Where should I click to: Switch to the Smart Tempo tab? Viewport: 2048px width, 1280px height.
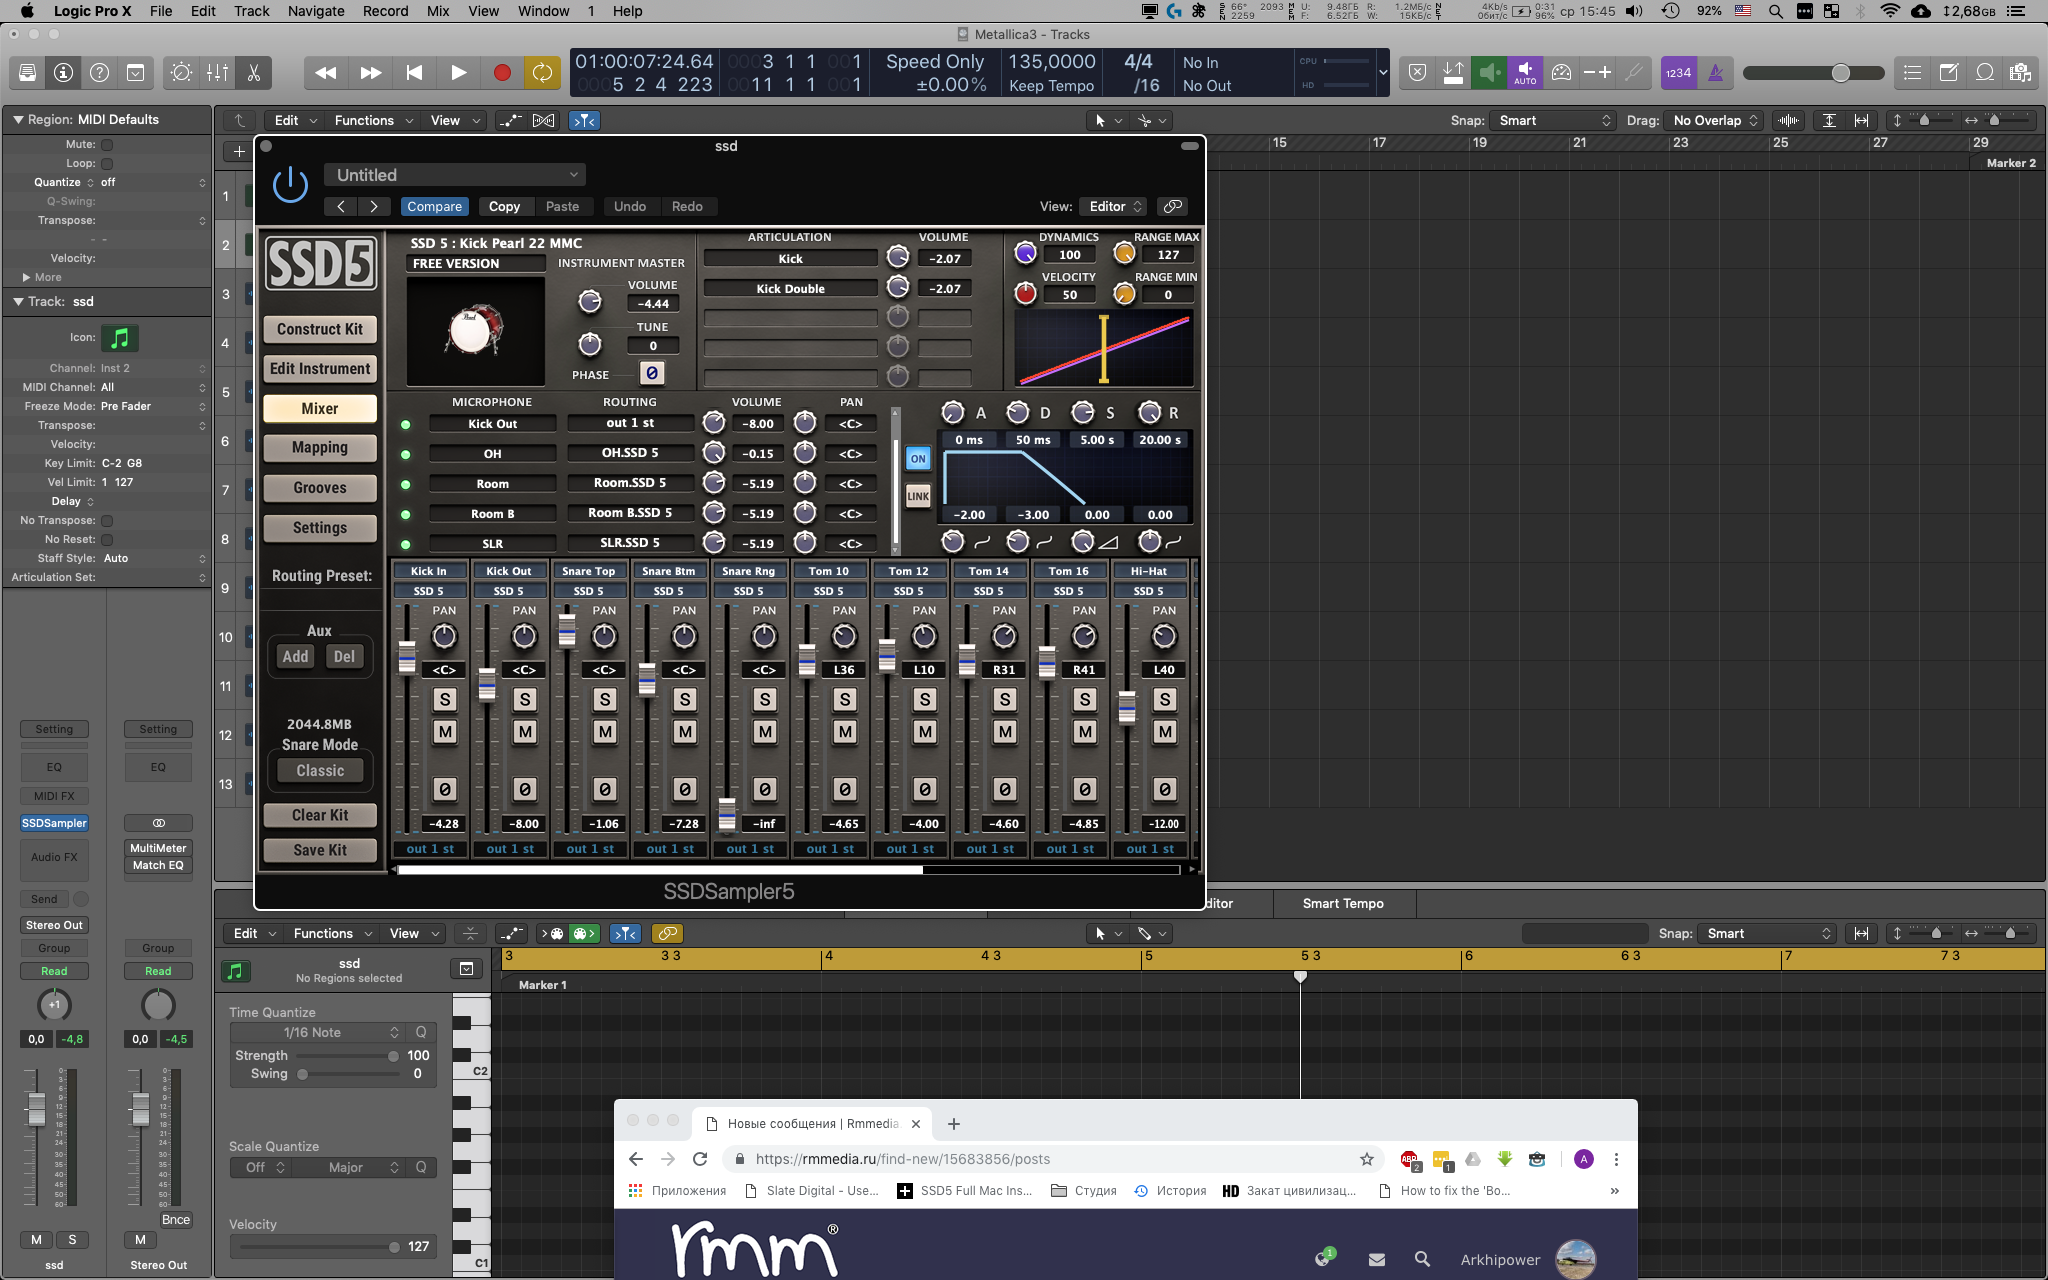(1342, 903)
